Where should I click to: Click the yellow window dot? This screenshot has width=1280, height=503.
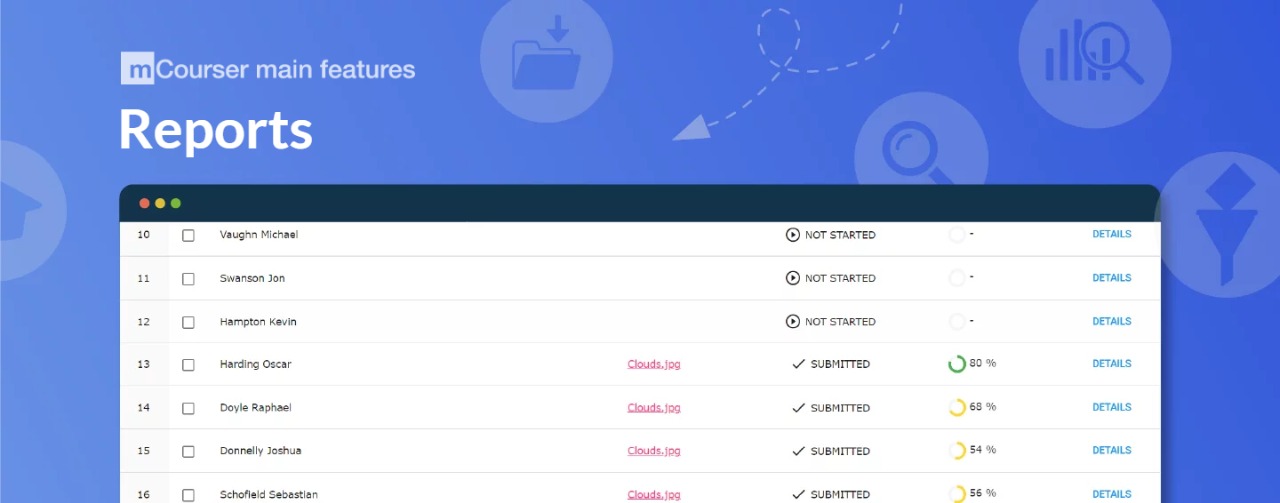click(x=160, y=203)
